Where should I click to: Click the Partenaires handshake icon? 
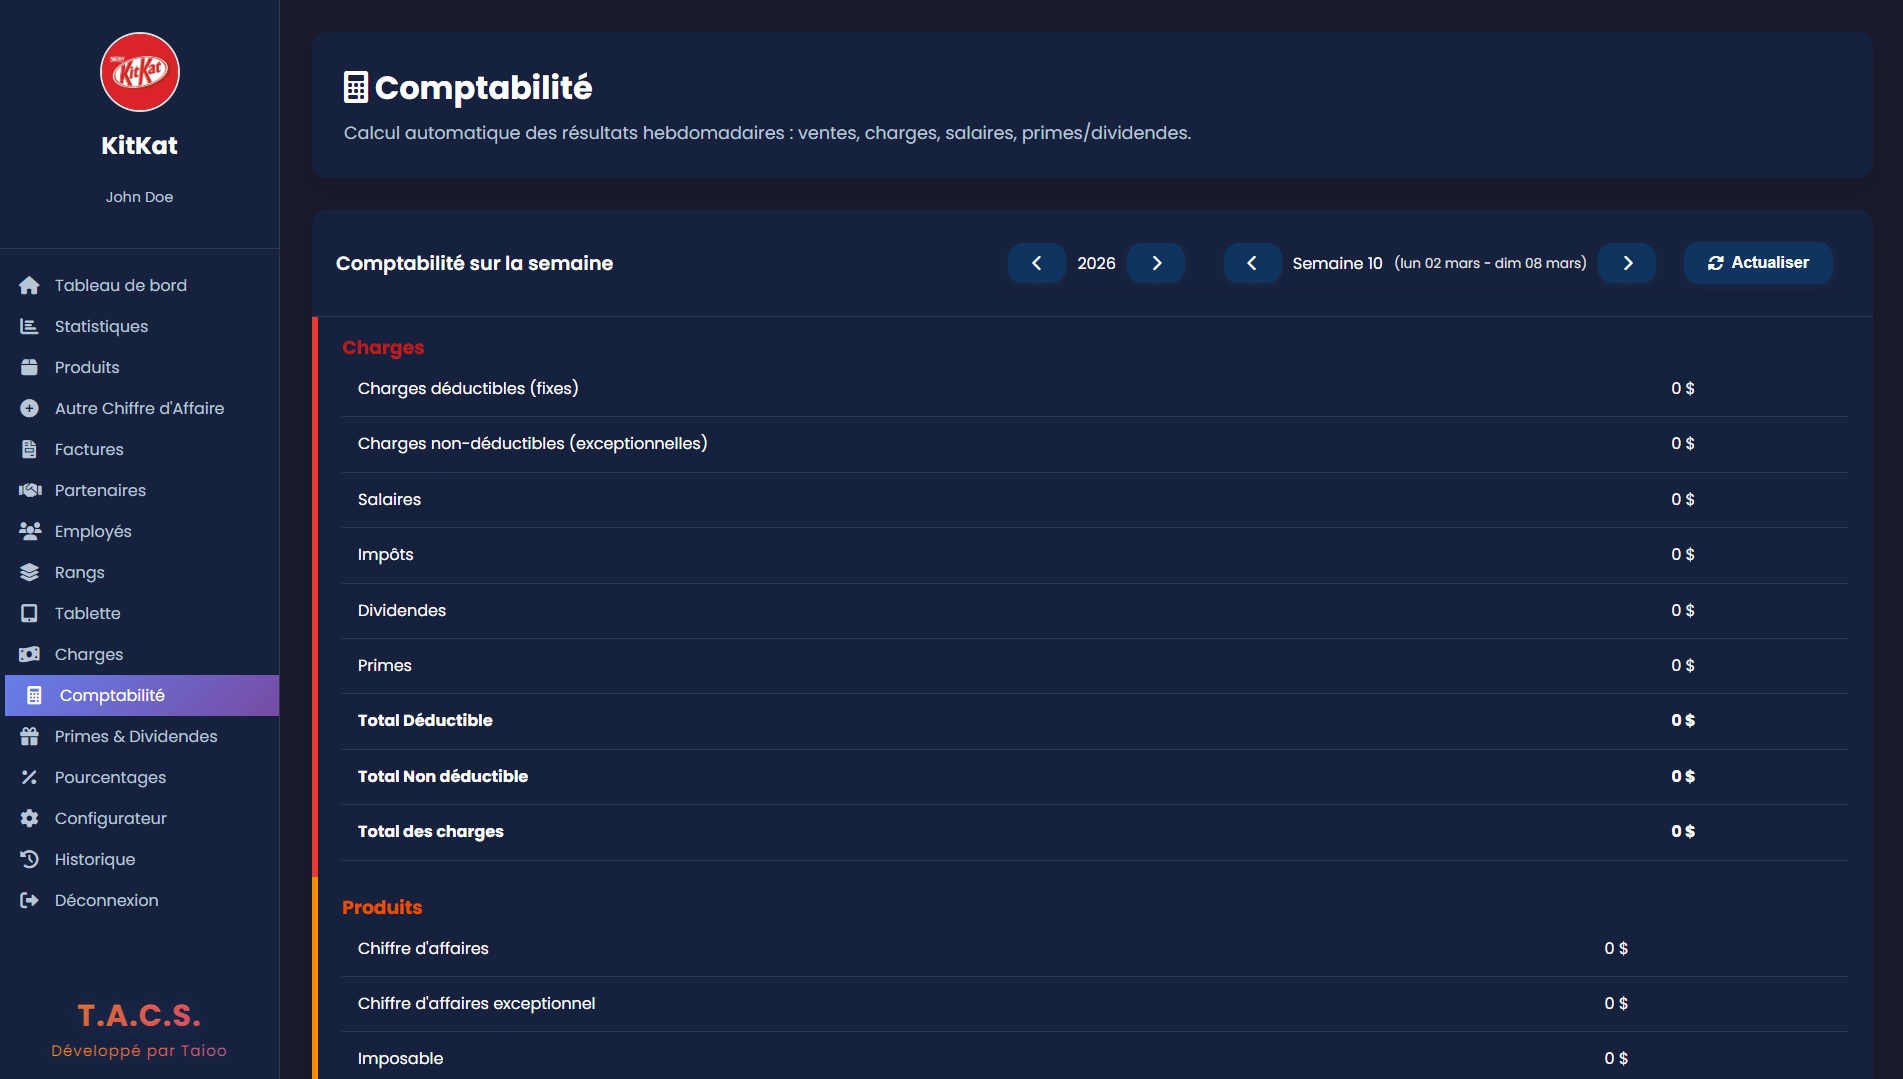[29, 491]
